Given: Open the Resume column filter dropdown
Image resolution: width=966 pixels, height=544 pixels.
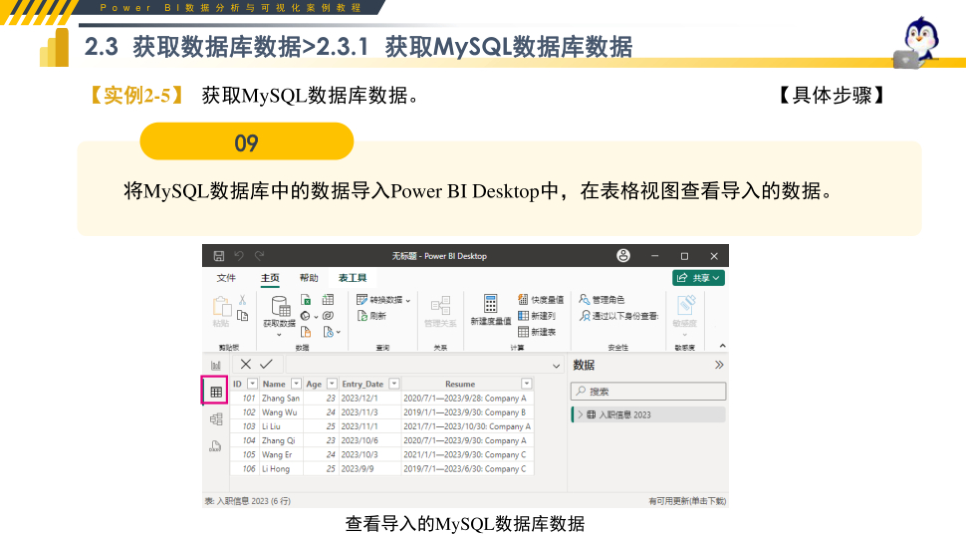Looking at the screenshot, I should coord(527,384).
